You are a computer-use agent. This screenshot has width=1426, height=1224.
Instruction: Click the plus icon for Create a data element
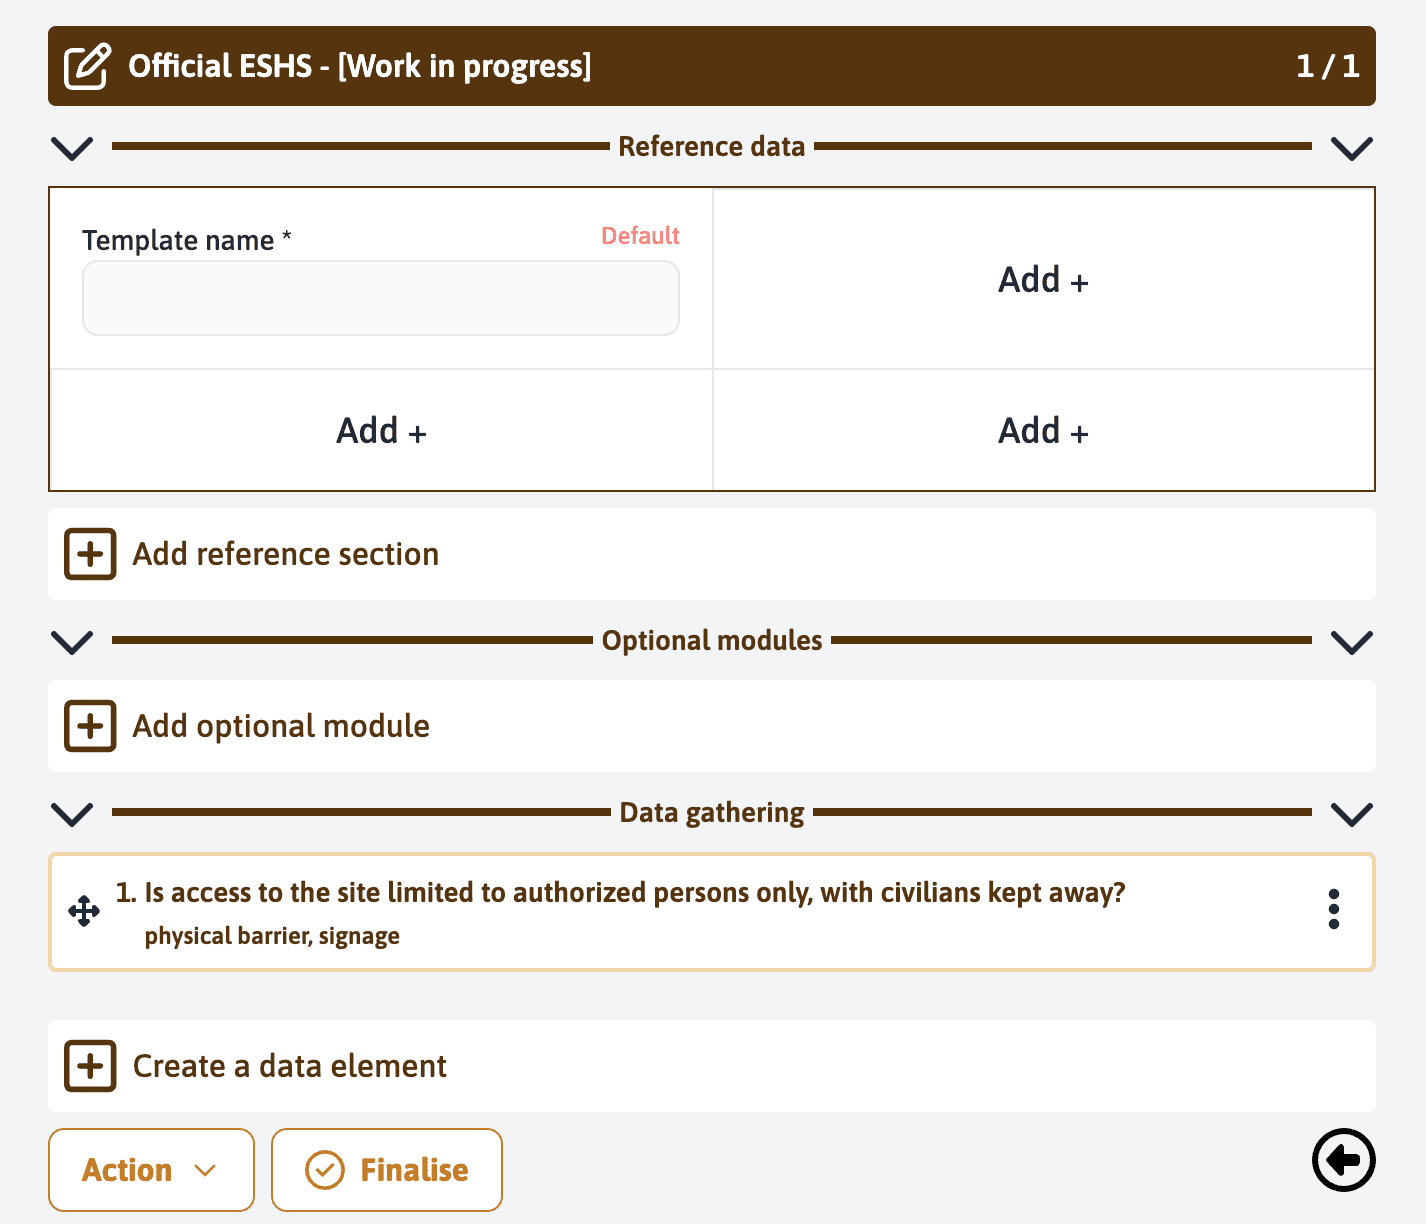[x=90, y=1066]
